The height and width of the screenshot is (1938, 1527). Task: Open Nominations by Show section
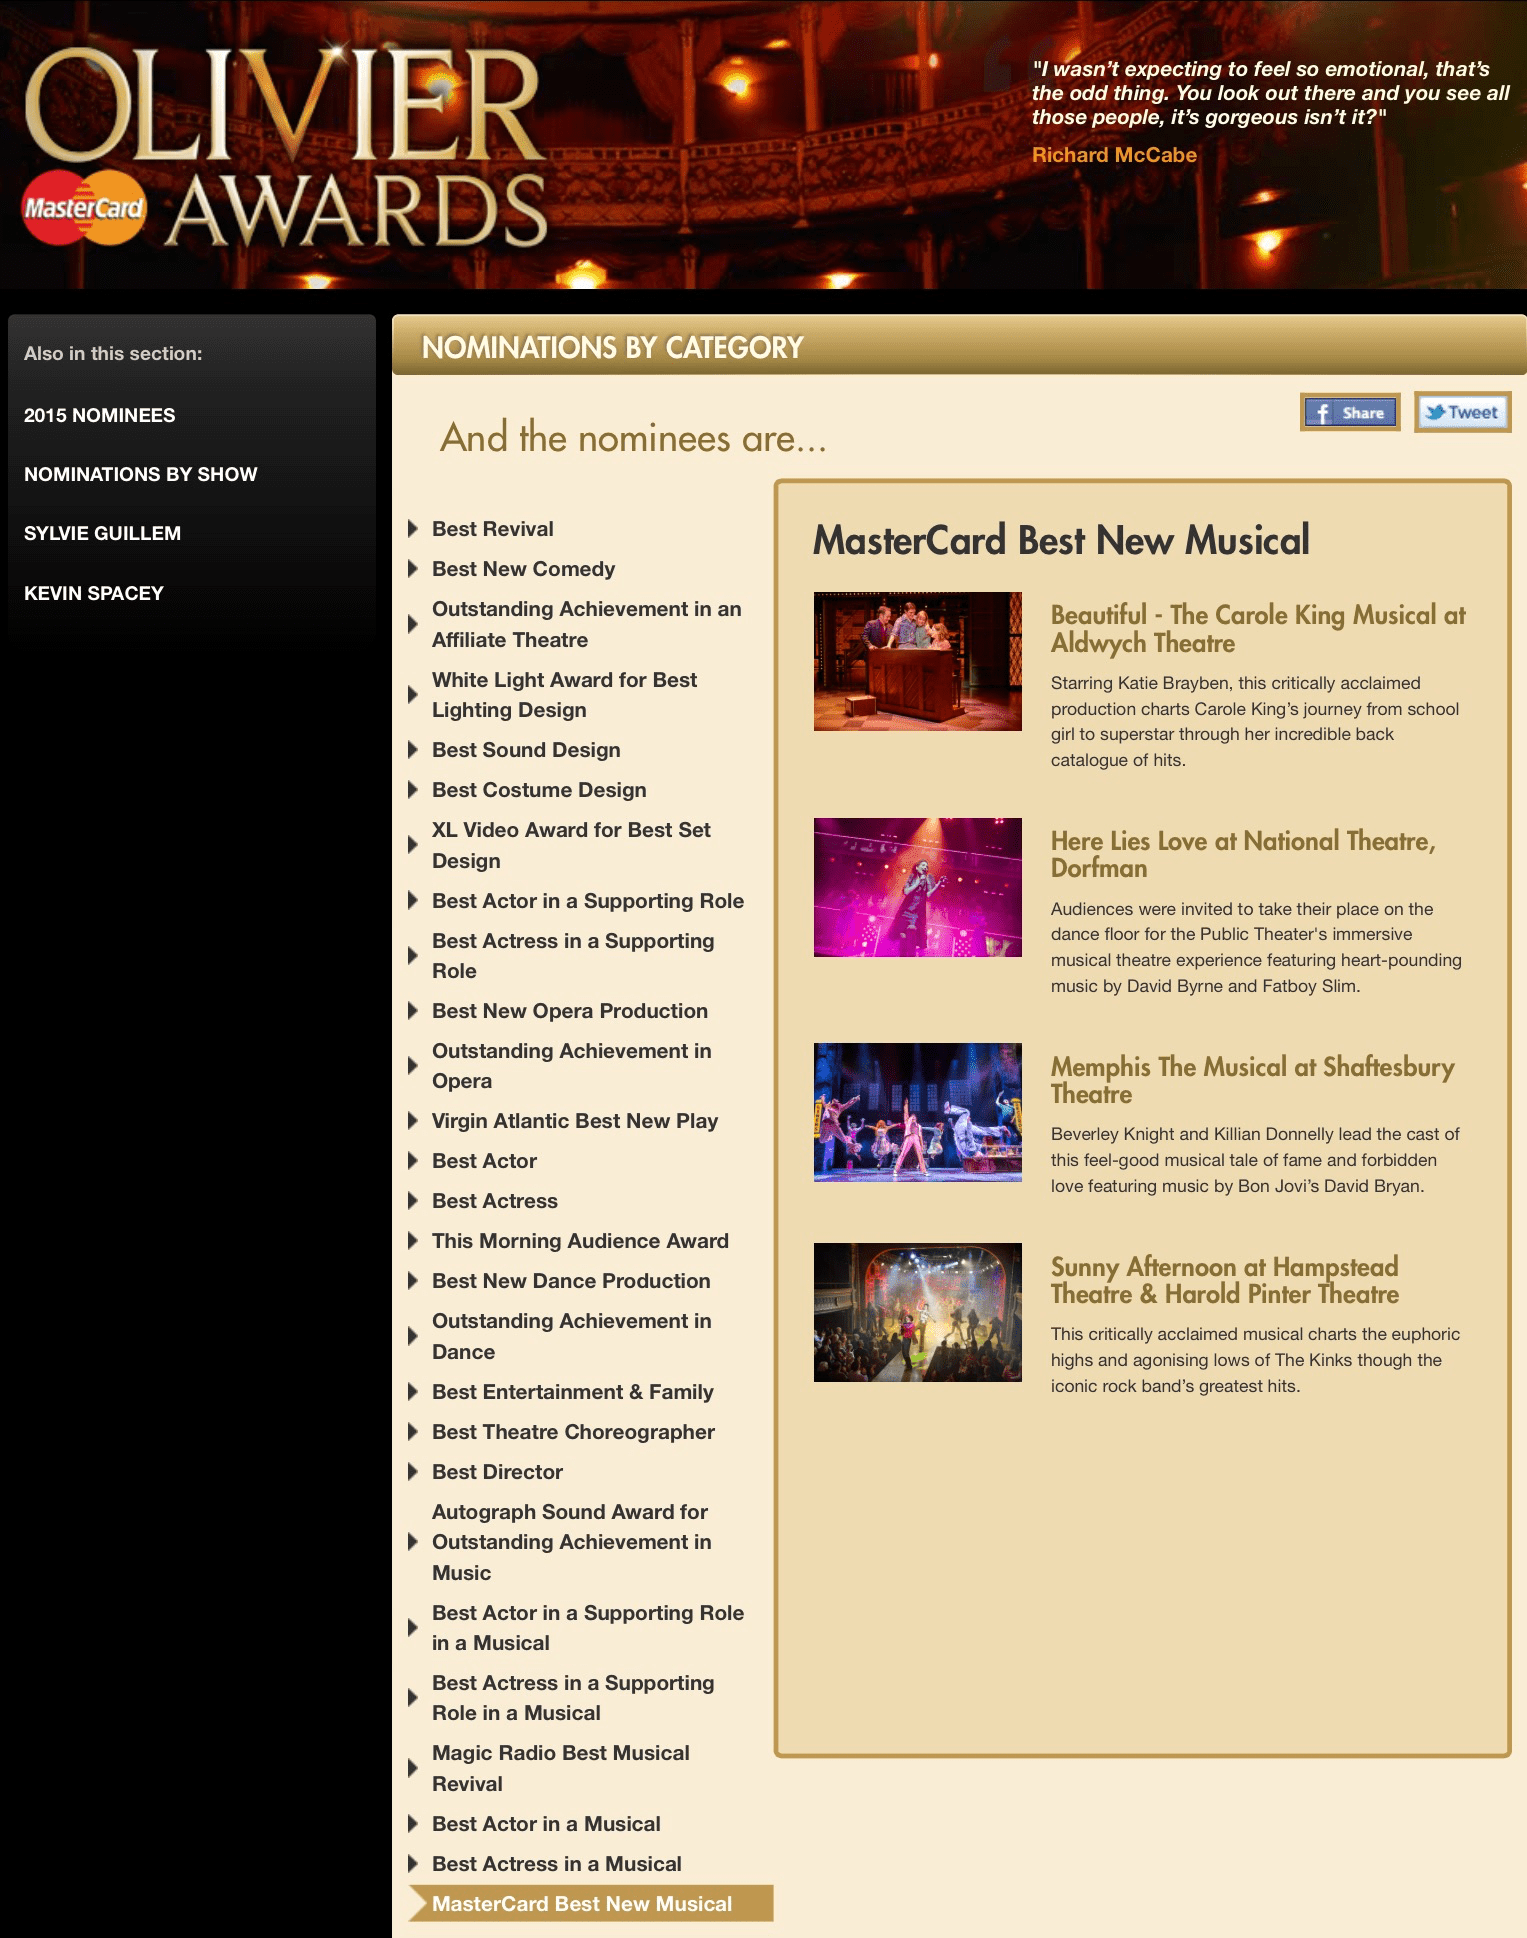140,474
